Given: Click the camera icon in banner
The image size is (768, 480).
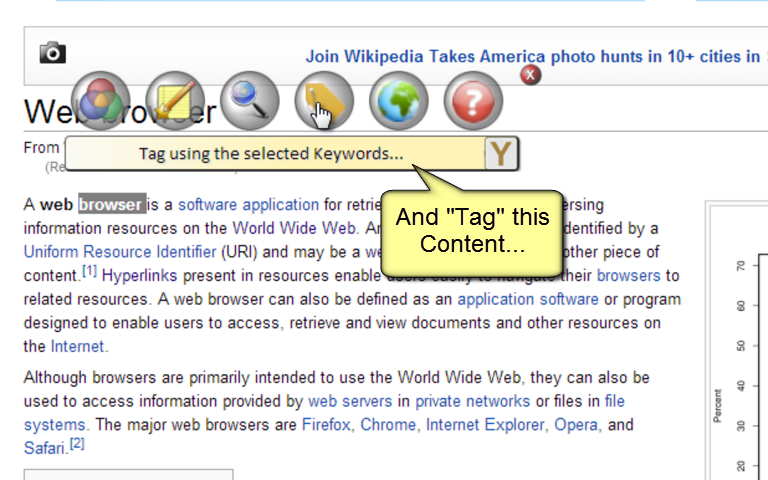Looking at the screenshot, I should point(52,52).
